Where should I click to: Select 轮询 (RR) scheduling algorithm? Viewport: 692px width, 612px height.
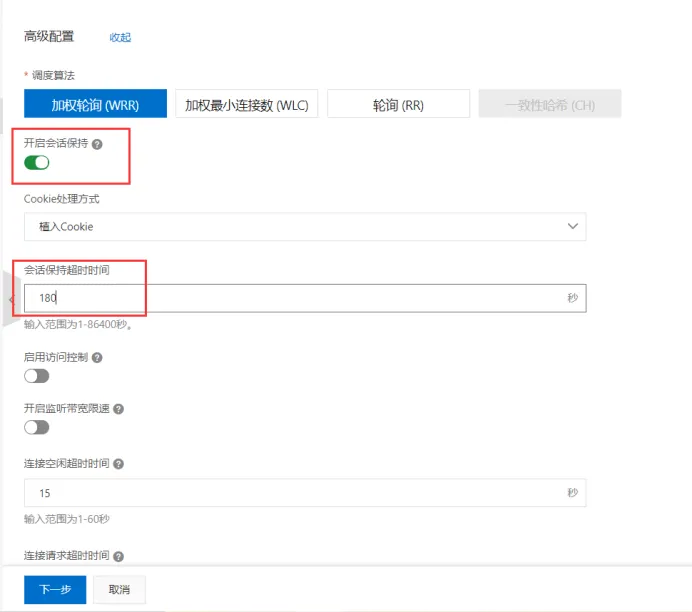click(398, 104)
